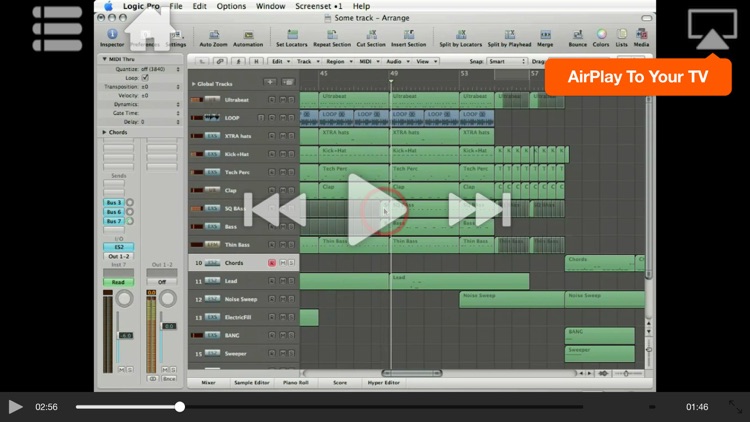Click the Out 1-2 output button
This screenshot has width=750, height=422.
(x=119, y=256)
